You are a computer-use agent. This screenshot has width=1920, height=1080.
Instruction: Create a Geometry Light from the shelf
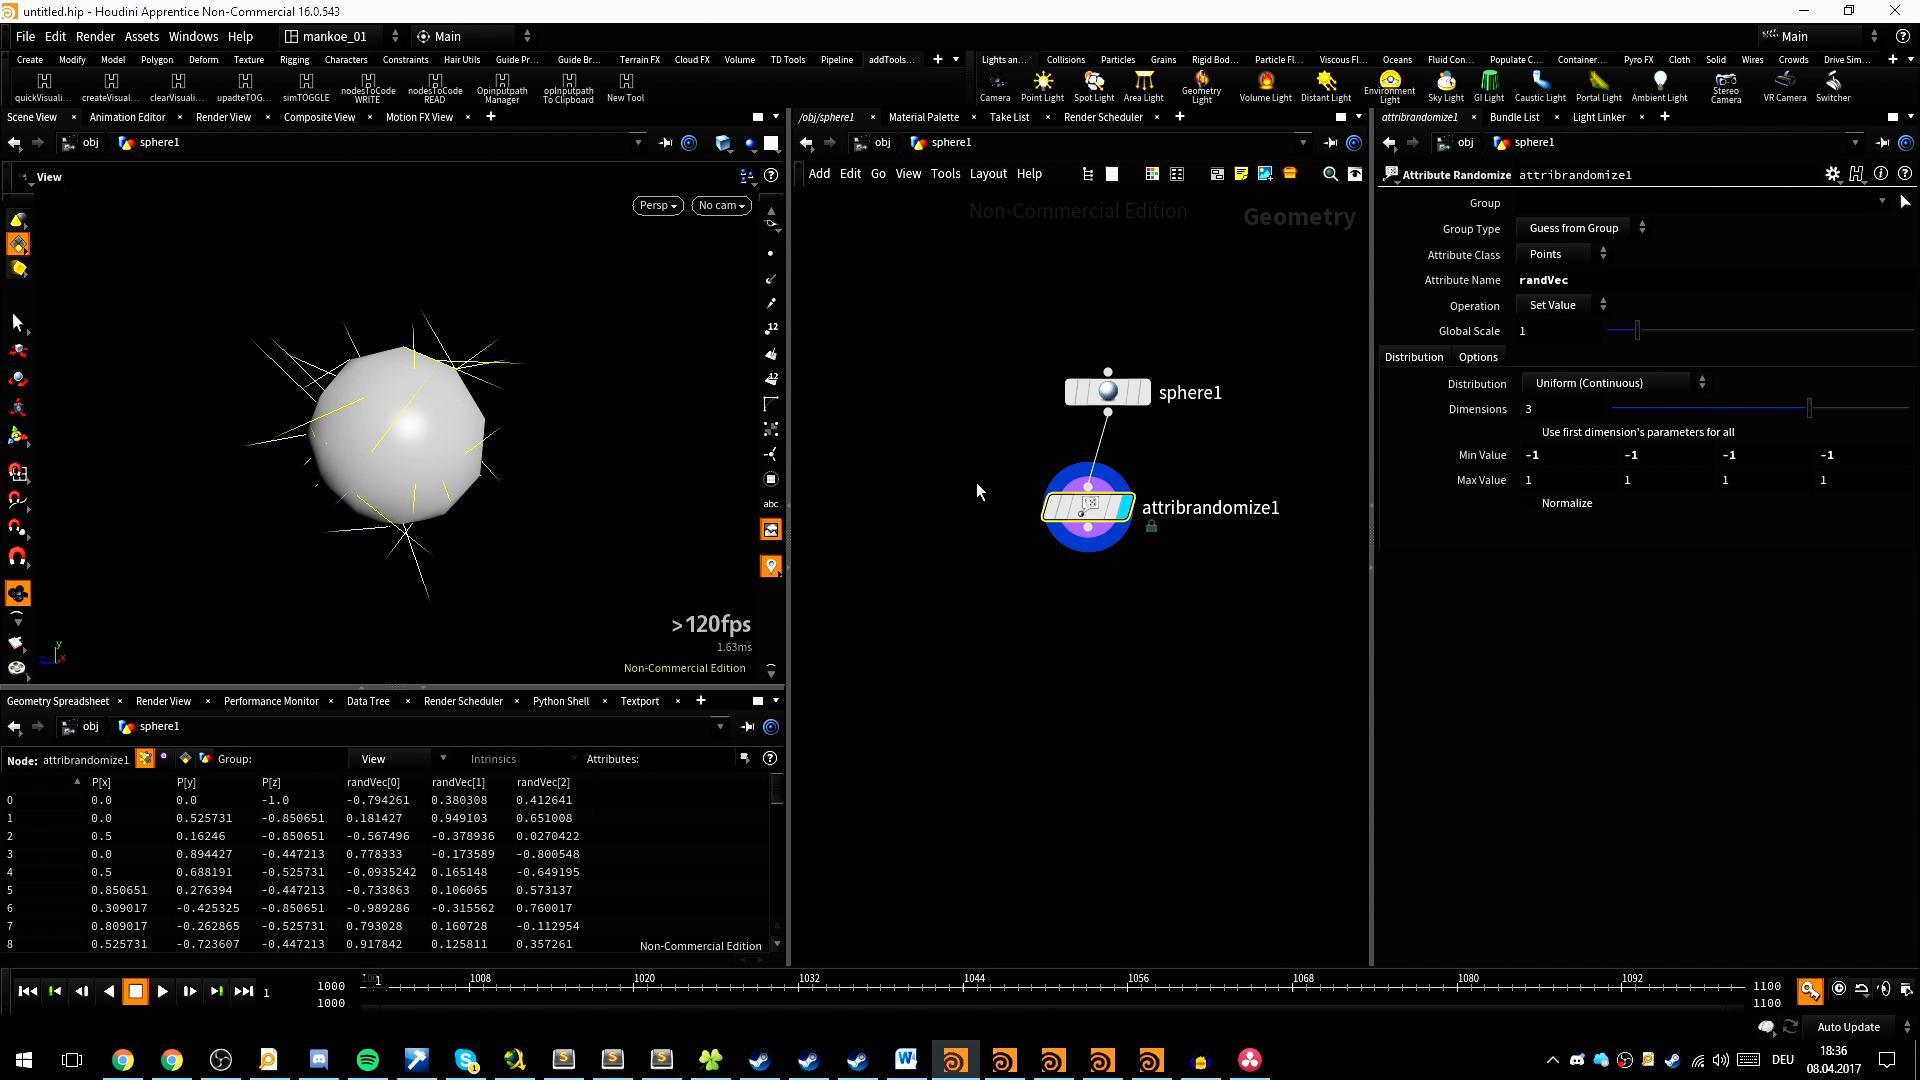click(x=1200, y=85)
